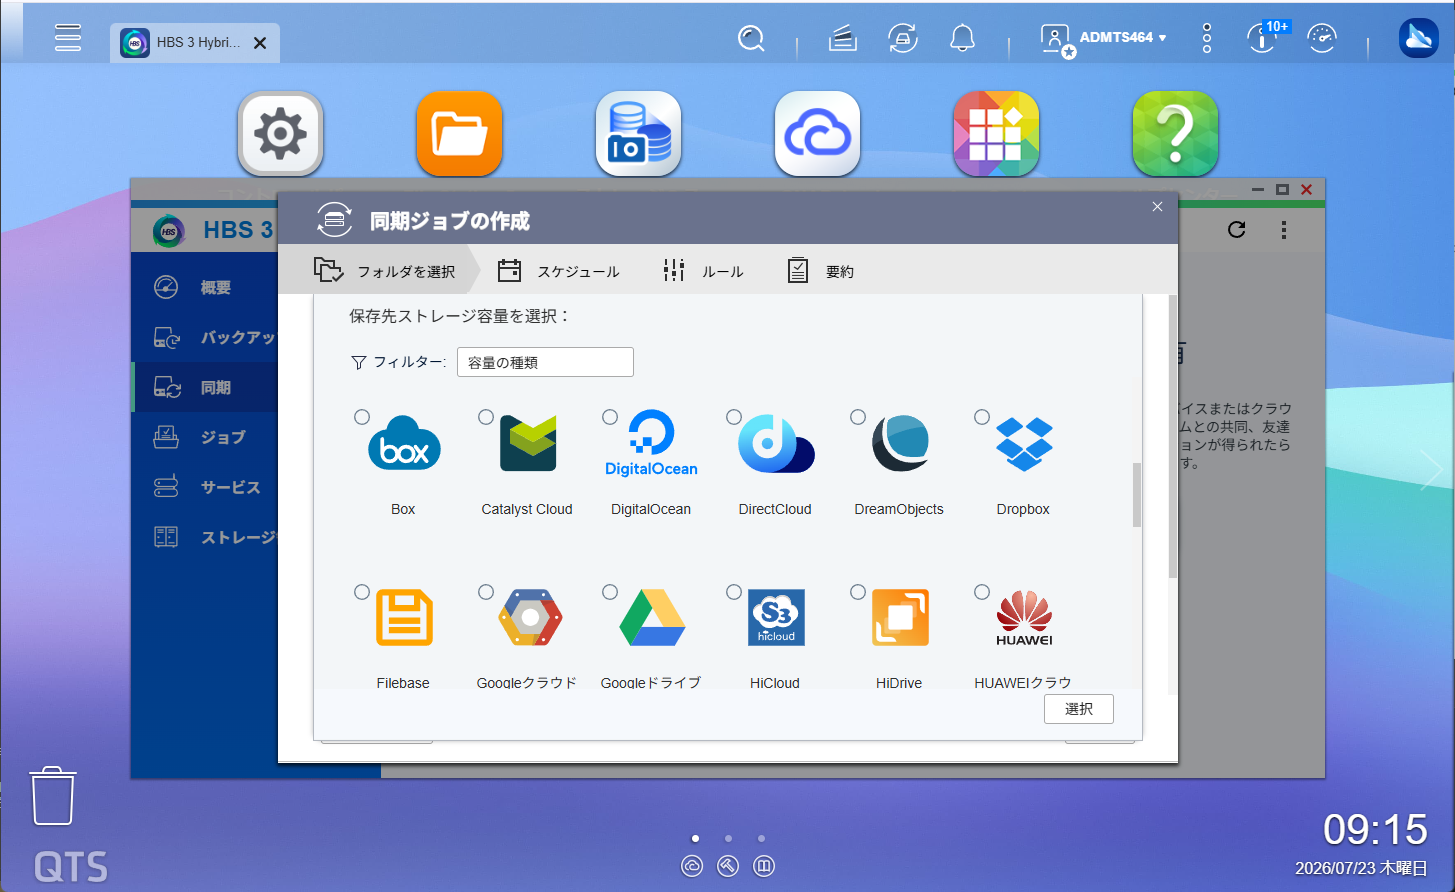Launch the File Station folder desktop icon
This screenshot has width=1455, height=892.
459,134
